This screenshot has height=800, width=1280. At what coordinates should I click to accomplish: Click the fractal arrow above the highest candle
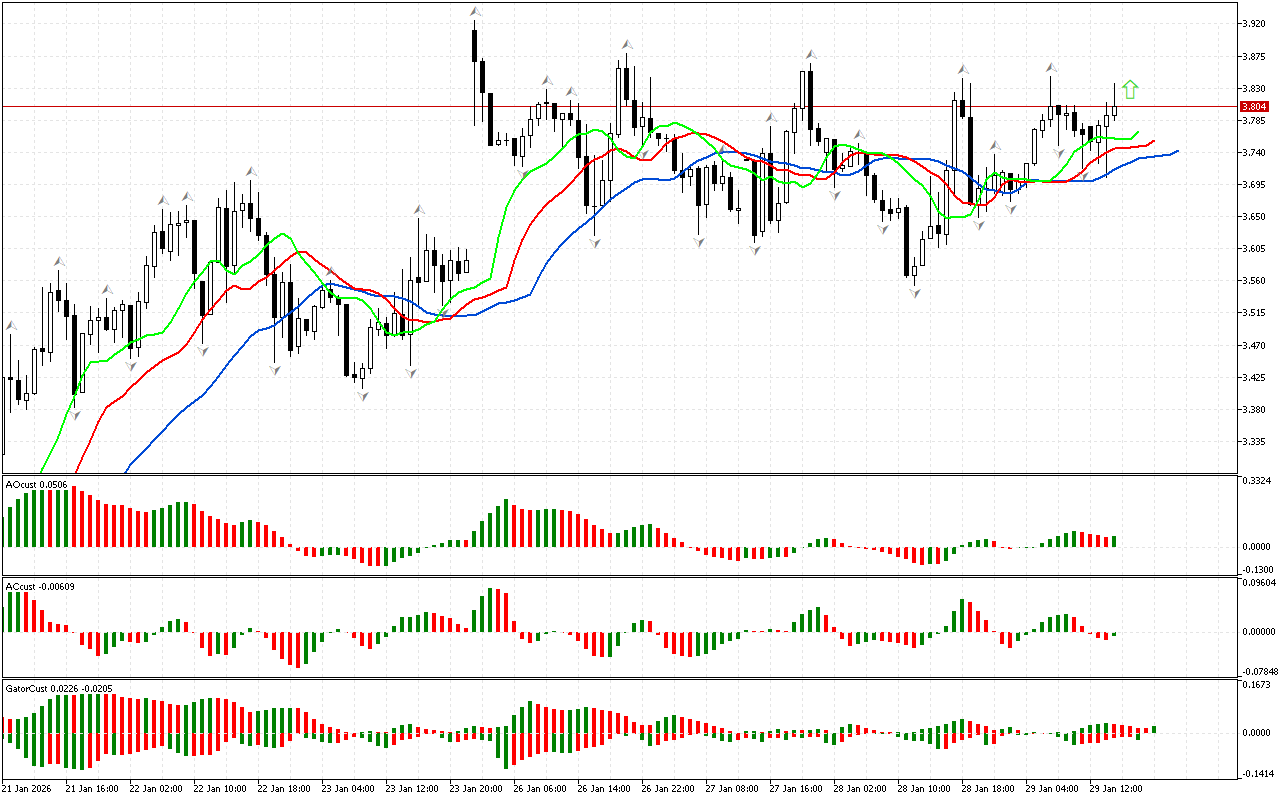point(476,13)
